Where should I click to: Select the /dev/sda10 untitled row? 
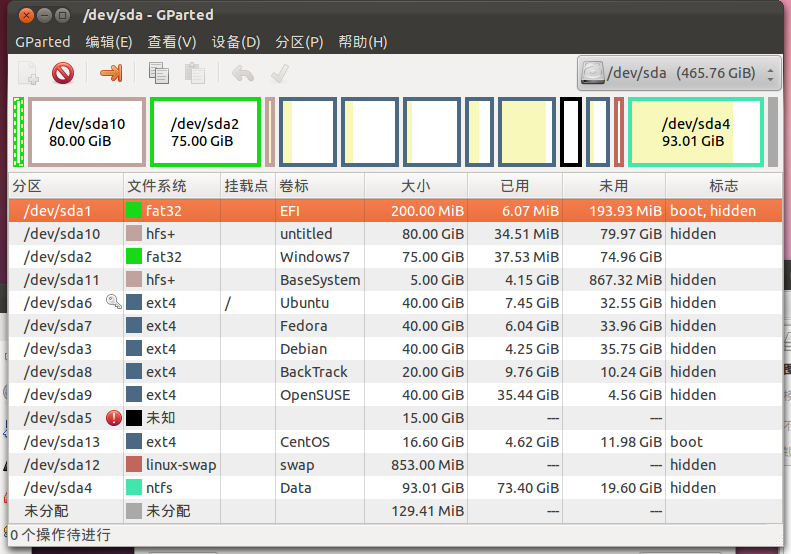tap(396, 234)
